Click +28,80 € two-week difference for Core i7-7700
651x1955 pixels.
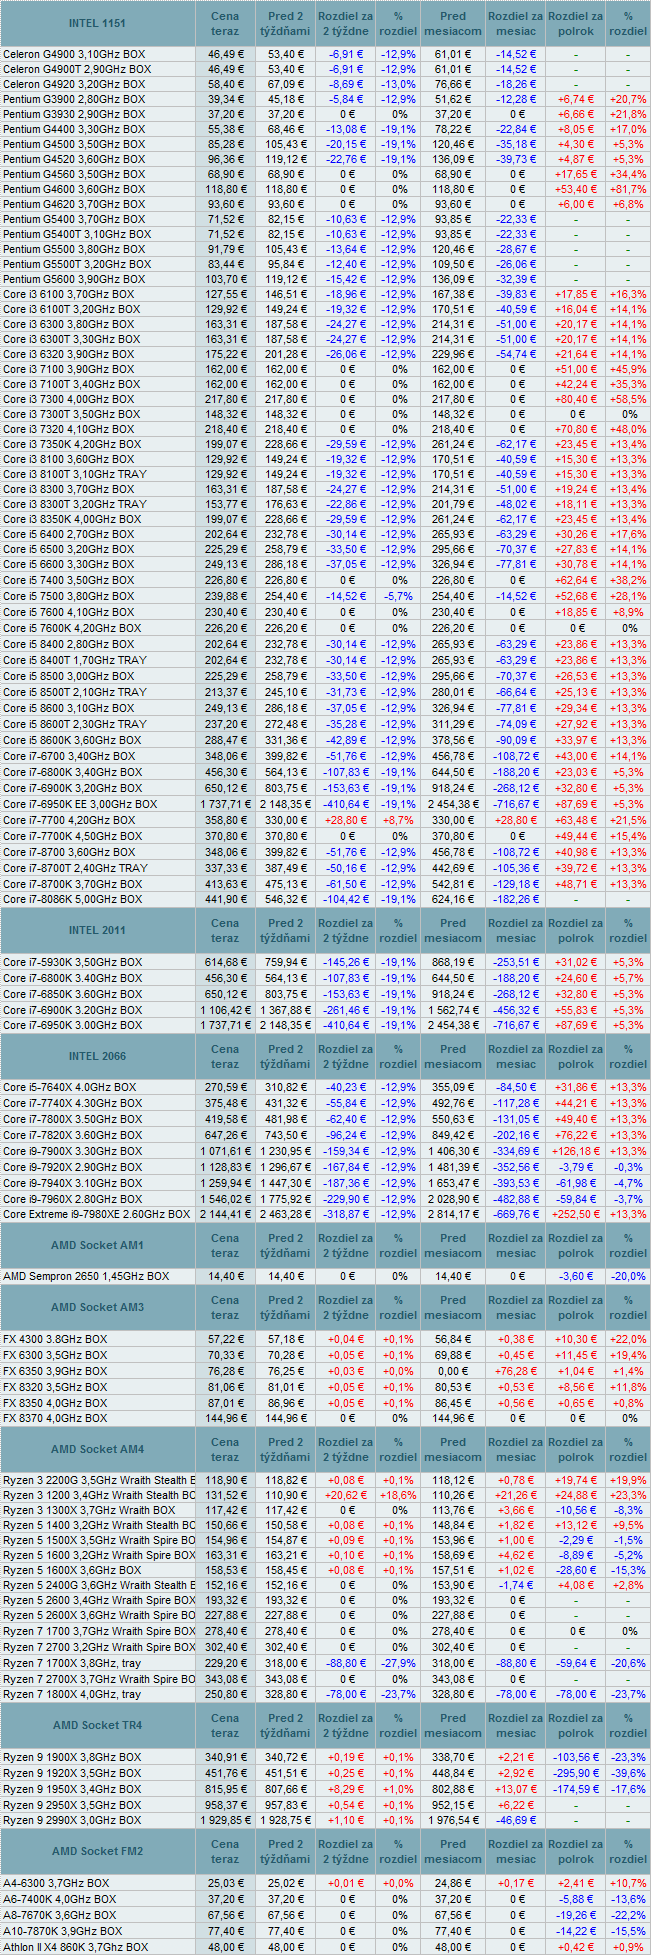[x=347, y=820]
